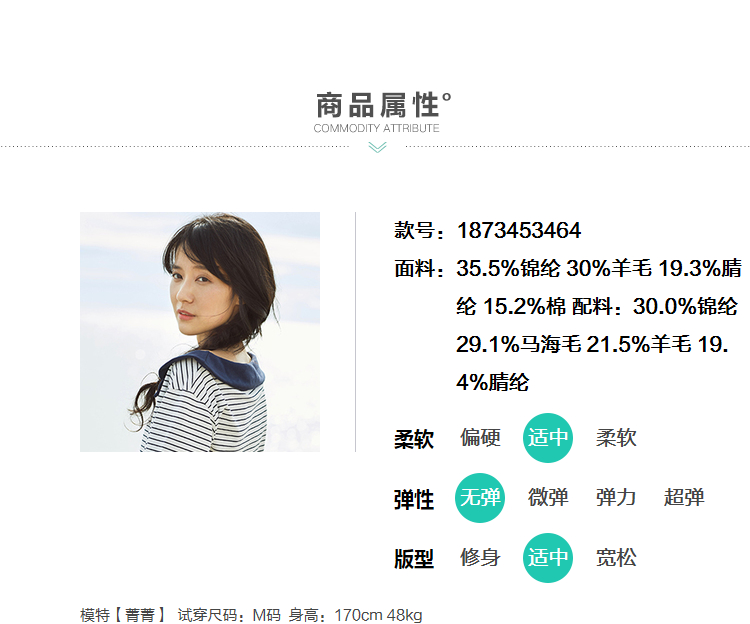The height and width of the screenshot is (624, 750).
Task: Choose 柔软 option in softness row
Action: [x=616, y=438]
